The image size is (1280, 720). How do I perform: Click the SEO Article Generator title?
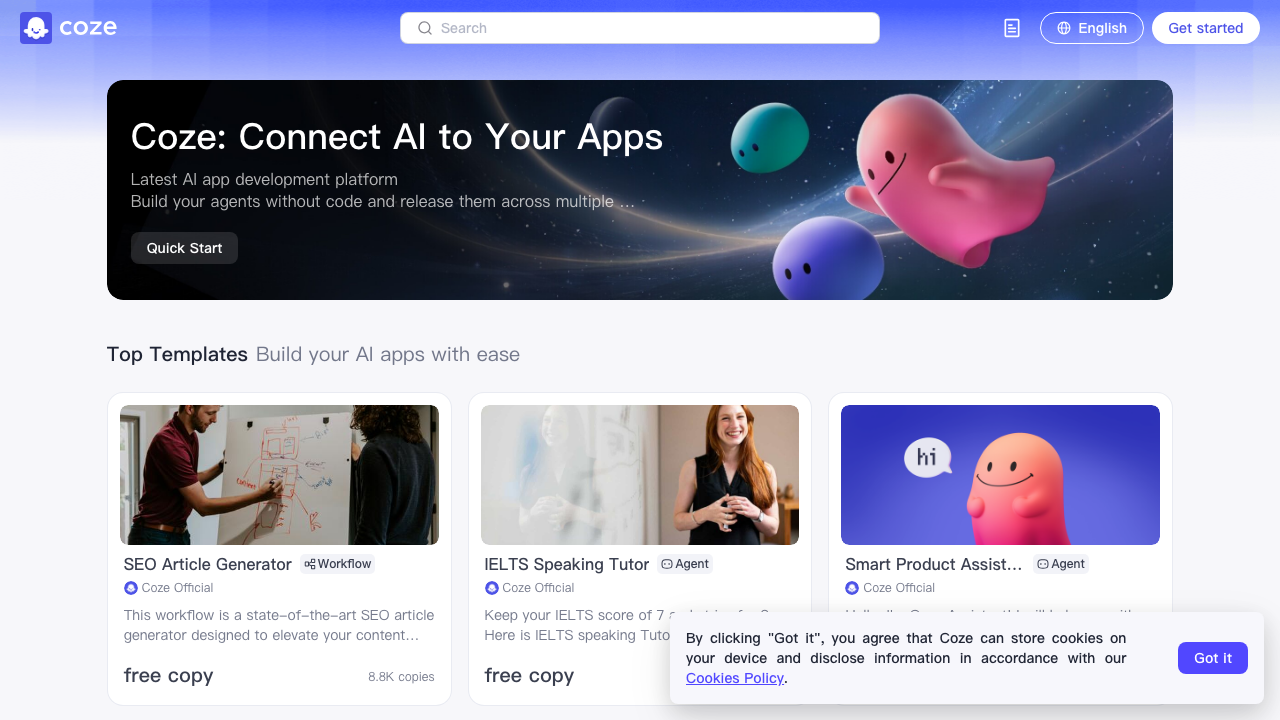click(x=208, y=564)
